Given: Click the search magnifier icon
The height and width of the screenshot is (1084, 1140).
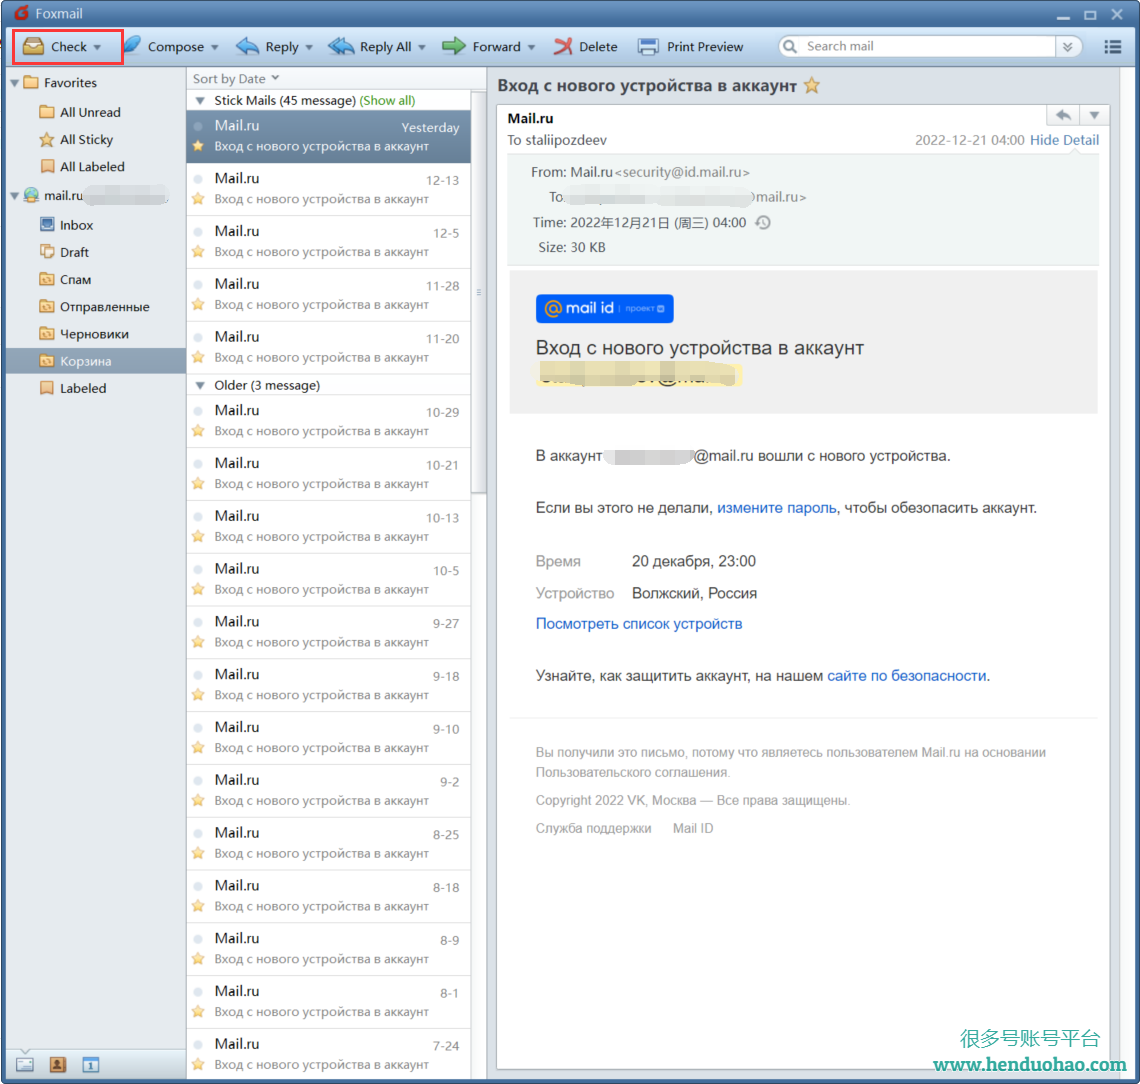Looking at the screenshot, I should tap(790, 47).
